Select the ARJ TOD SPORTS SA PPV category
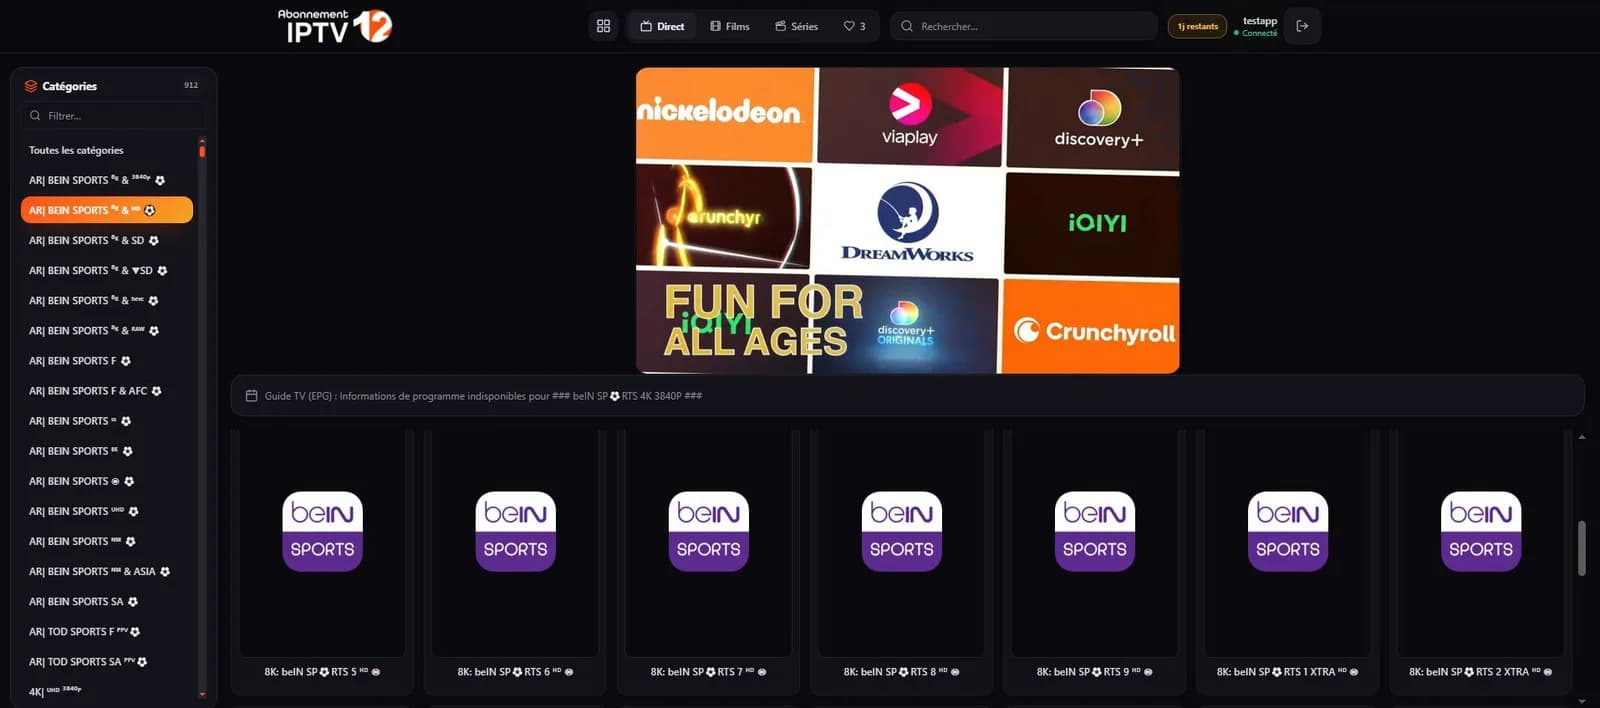 click(107, 661)
